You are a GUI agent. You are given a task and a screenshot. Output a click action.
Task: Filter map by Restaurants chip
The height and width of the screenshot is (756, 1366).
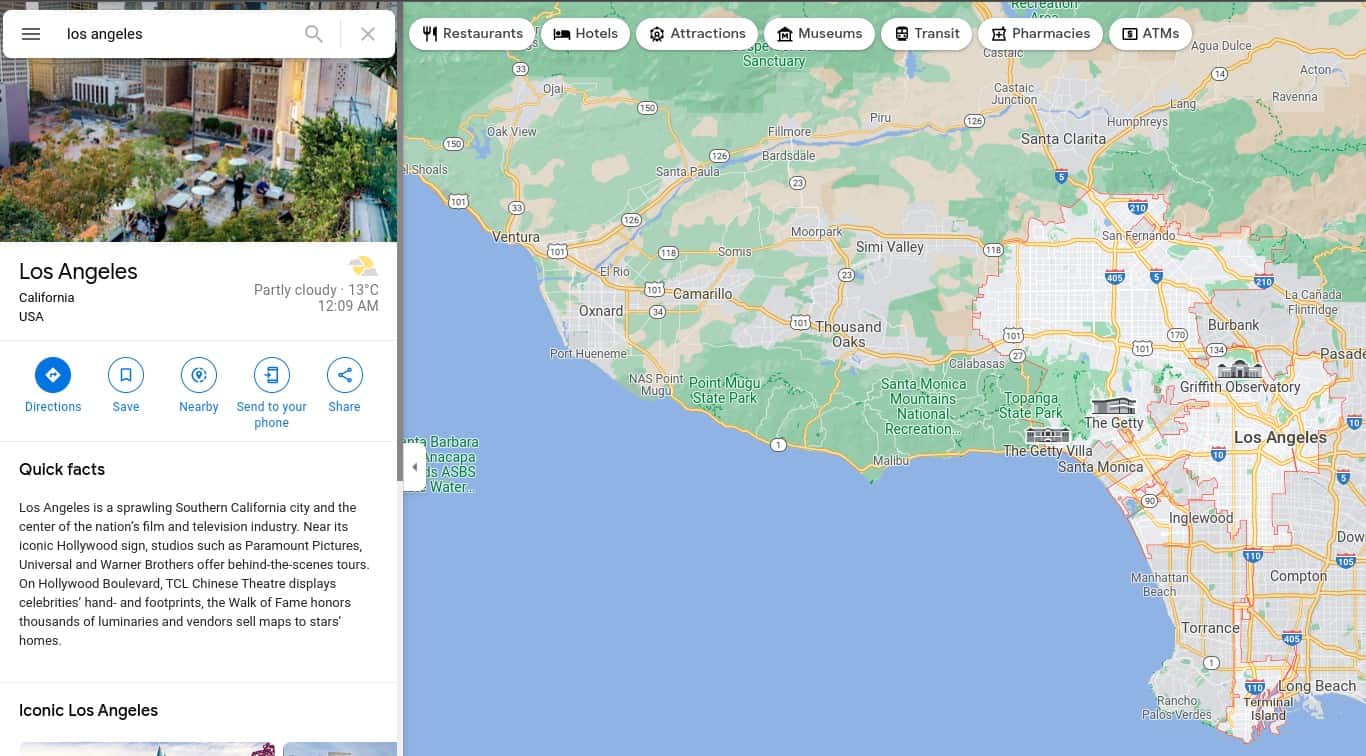click(472, 33)
